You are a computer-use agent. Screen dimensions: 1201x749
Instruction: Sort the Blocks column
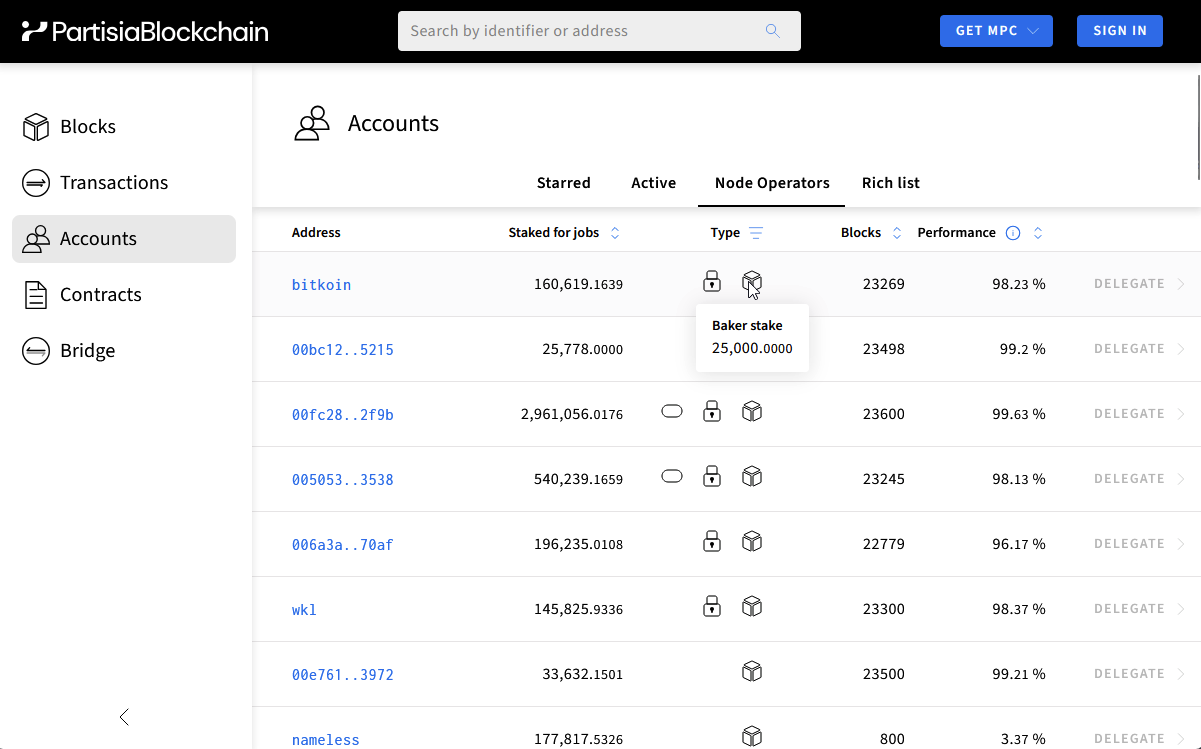pos(897,233)
